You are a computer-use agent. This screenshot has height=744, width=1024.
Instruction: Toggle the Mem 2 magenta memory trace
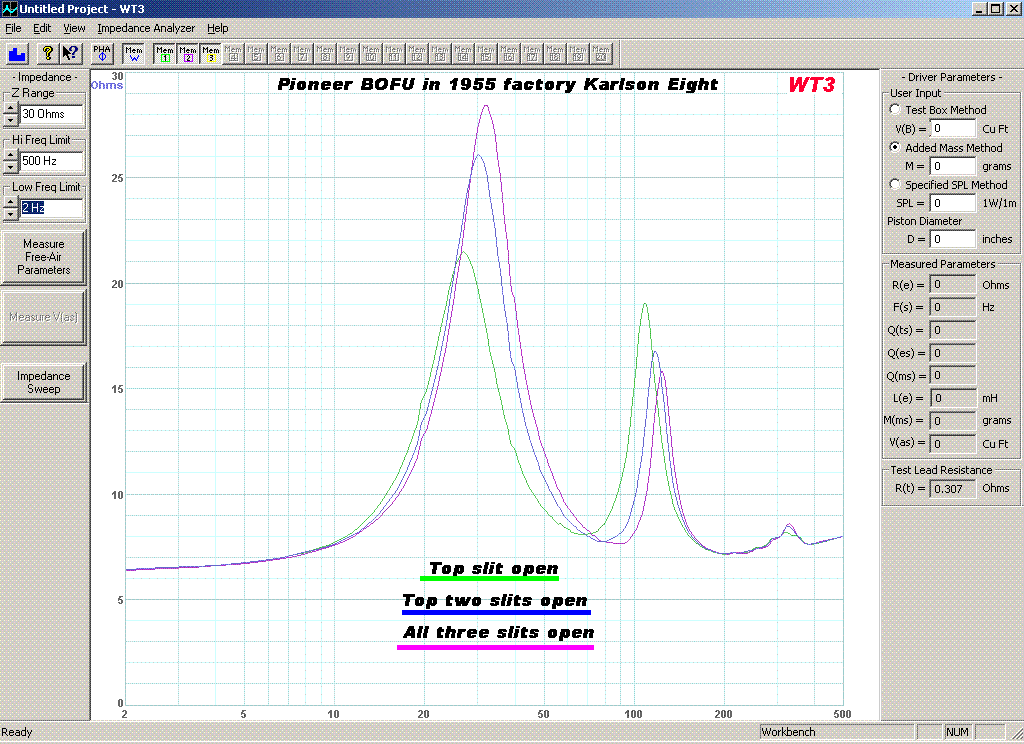pyautogui.click(x=187, y=54)
